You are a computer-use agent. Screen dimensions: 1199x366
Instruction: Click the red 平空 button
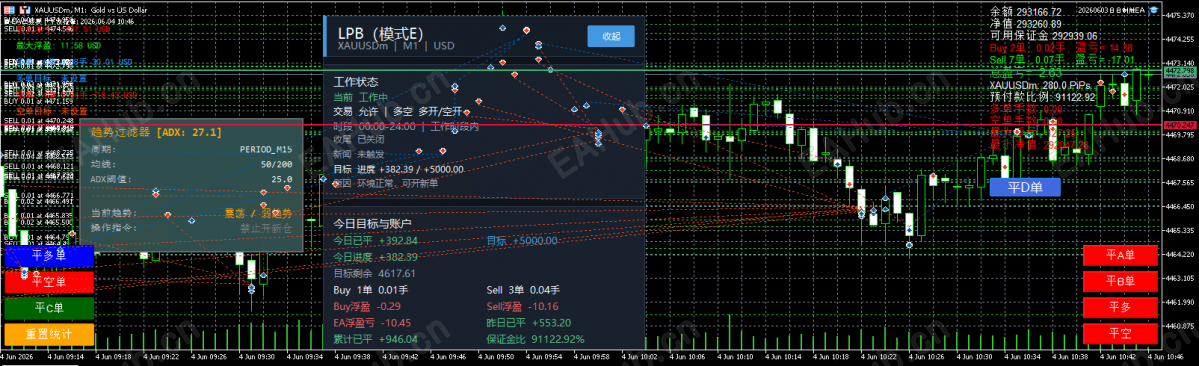tap(1121, 334)
